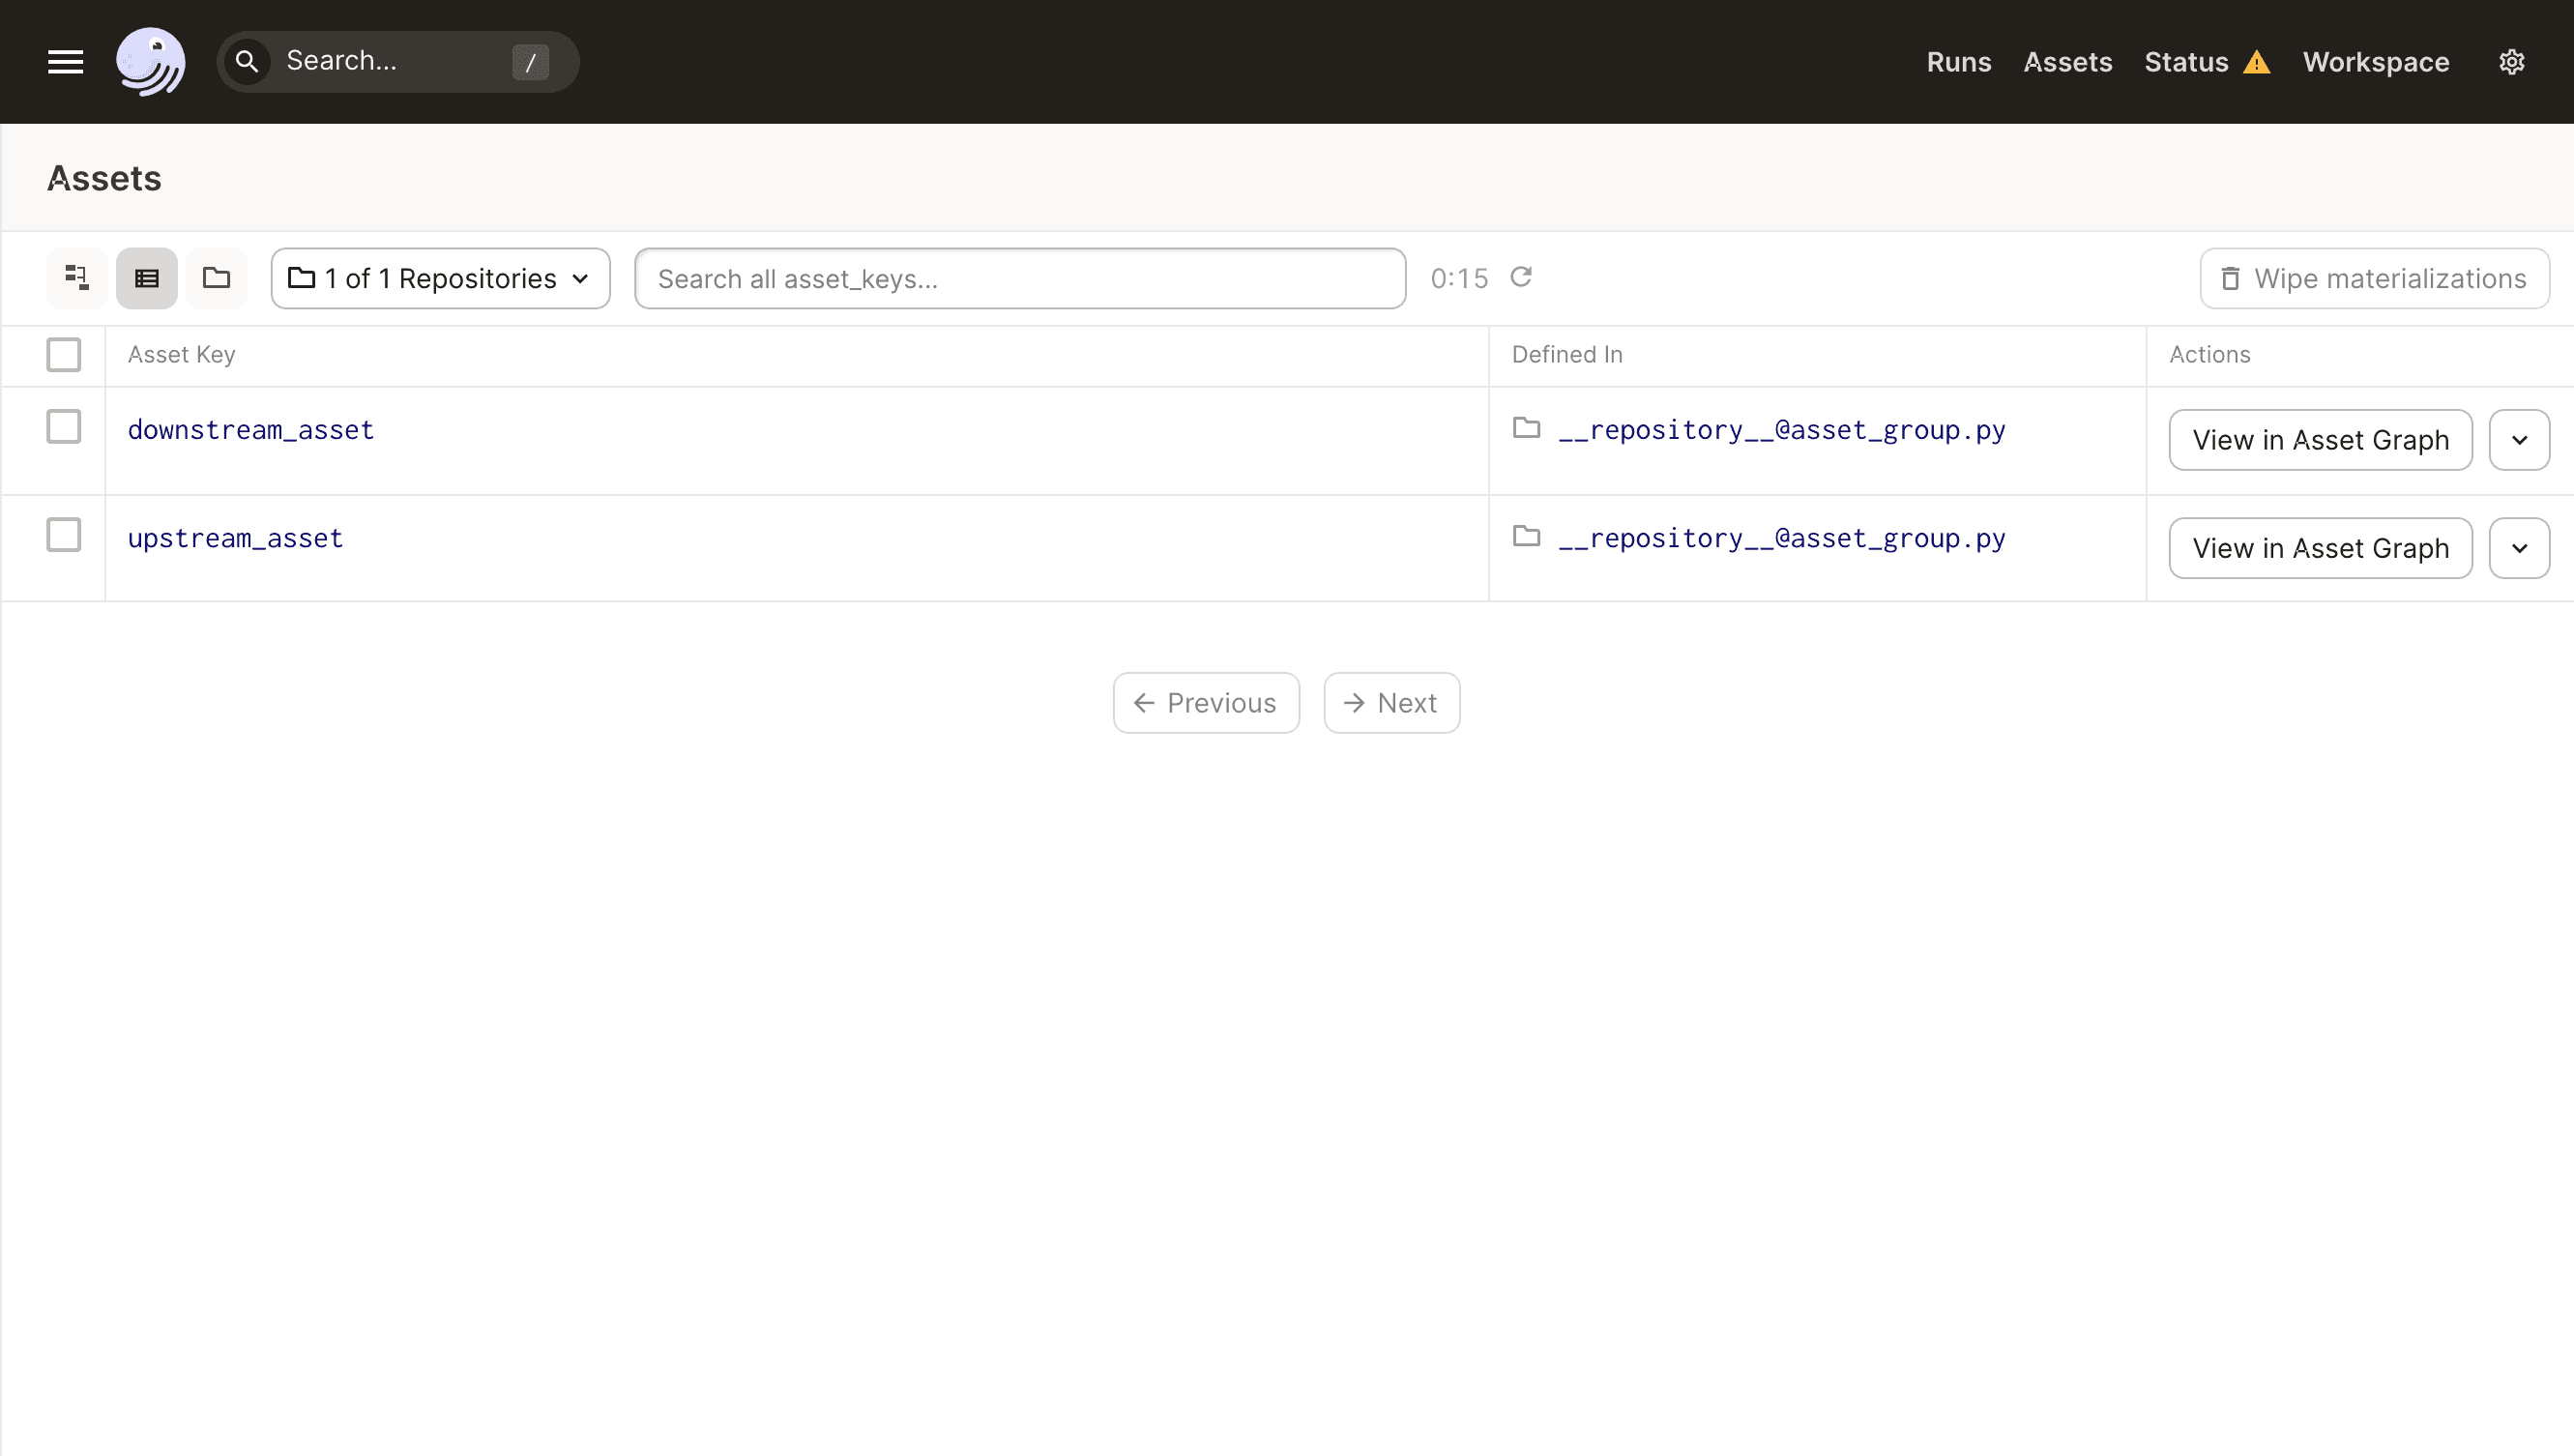Image resolution: width=2574 pixels, height=1456 pixels.
Task: Open the settings gear icon
Action: point(2512,61)
